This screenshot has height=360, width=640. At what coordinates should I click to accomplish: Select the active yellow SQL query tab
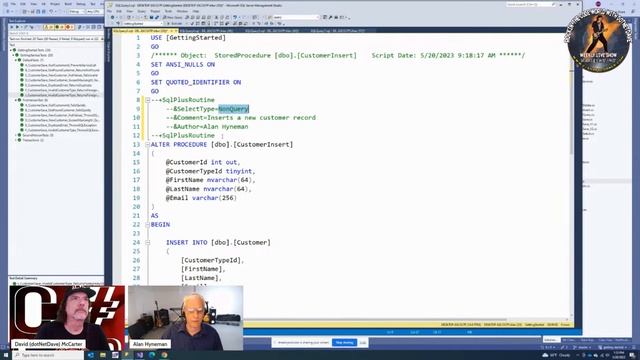144,31
